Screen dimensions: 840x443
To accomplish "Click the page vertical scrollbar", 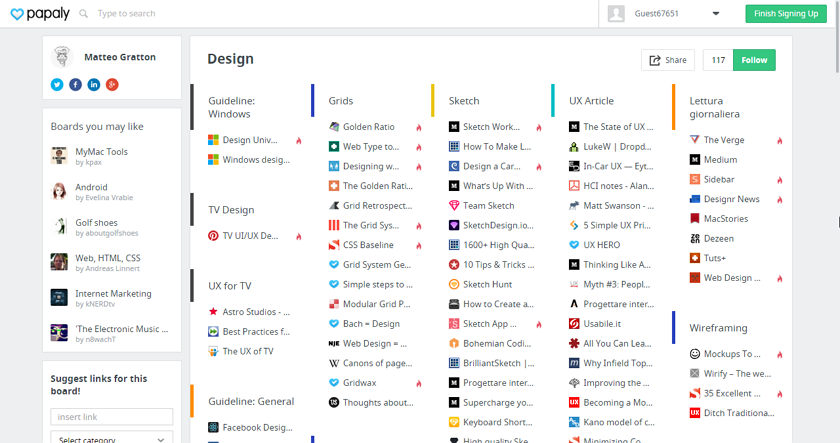I will pyautogui.click(x=837, y=36).
